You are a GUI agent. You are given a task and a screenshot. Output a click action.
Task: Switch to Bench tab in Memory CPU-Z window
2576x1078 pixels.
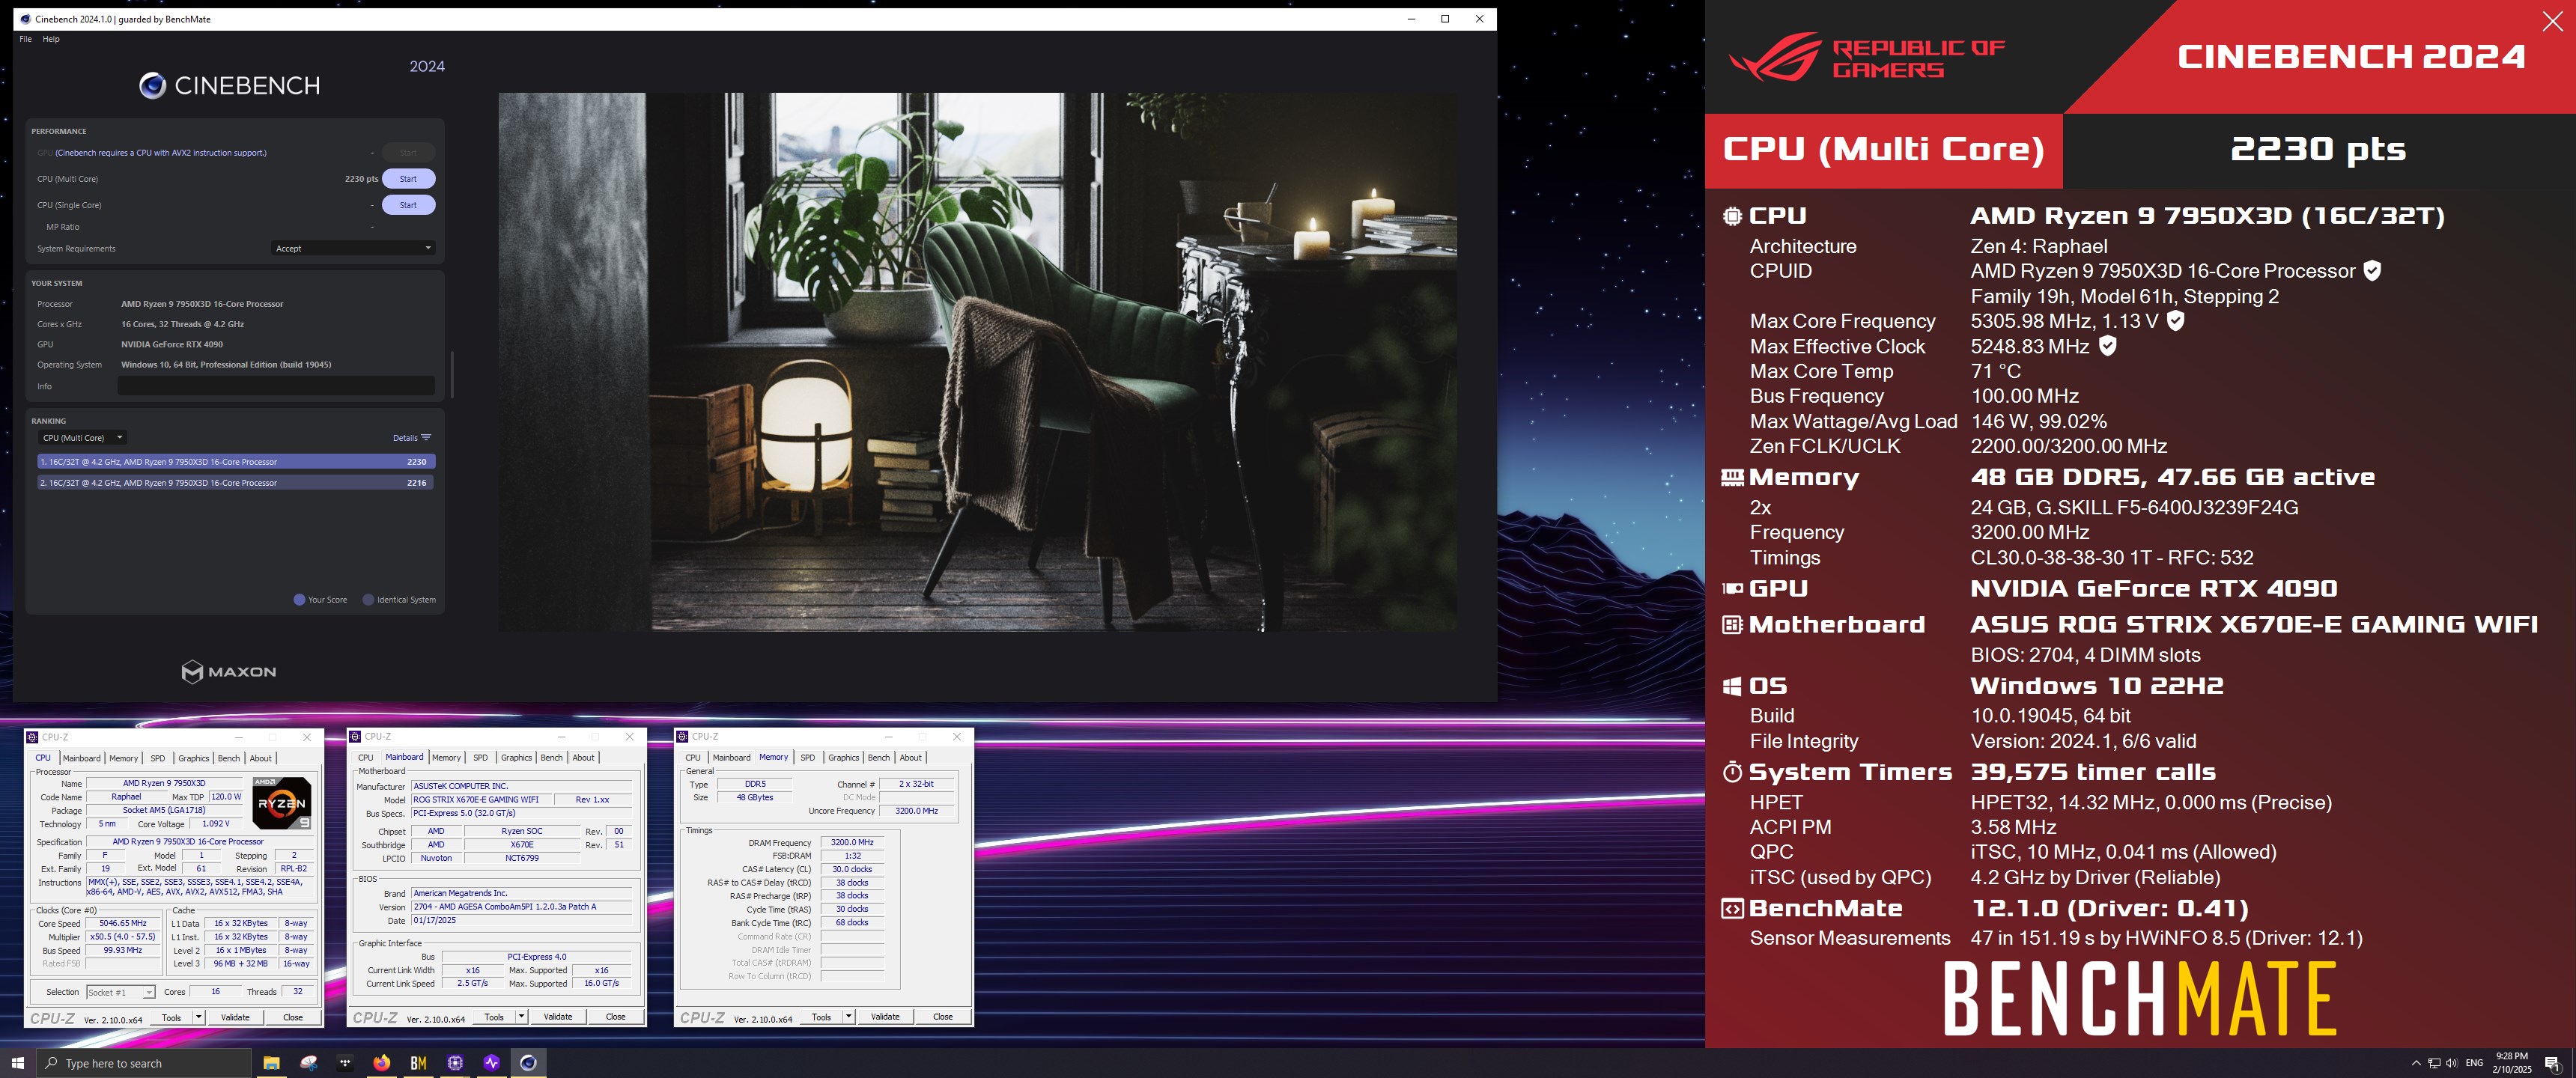pos(879,757)
